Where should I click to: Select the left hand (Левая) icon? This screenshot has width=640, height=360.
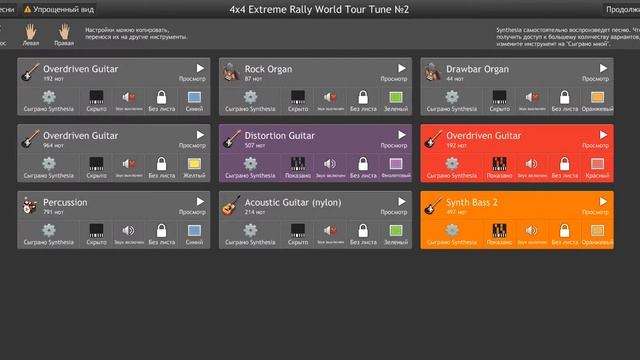tap(31, 31)
